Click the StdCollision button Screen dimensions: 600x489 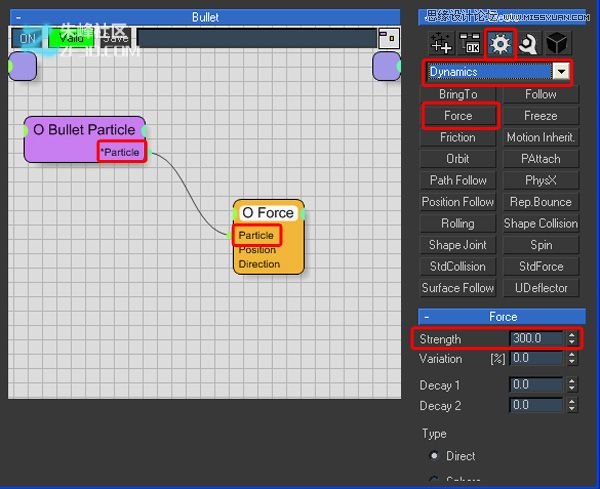click(x=458, y=266)
